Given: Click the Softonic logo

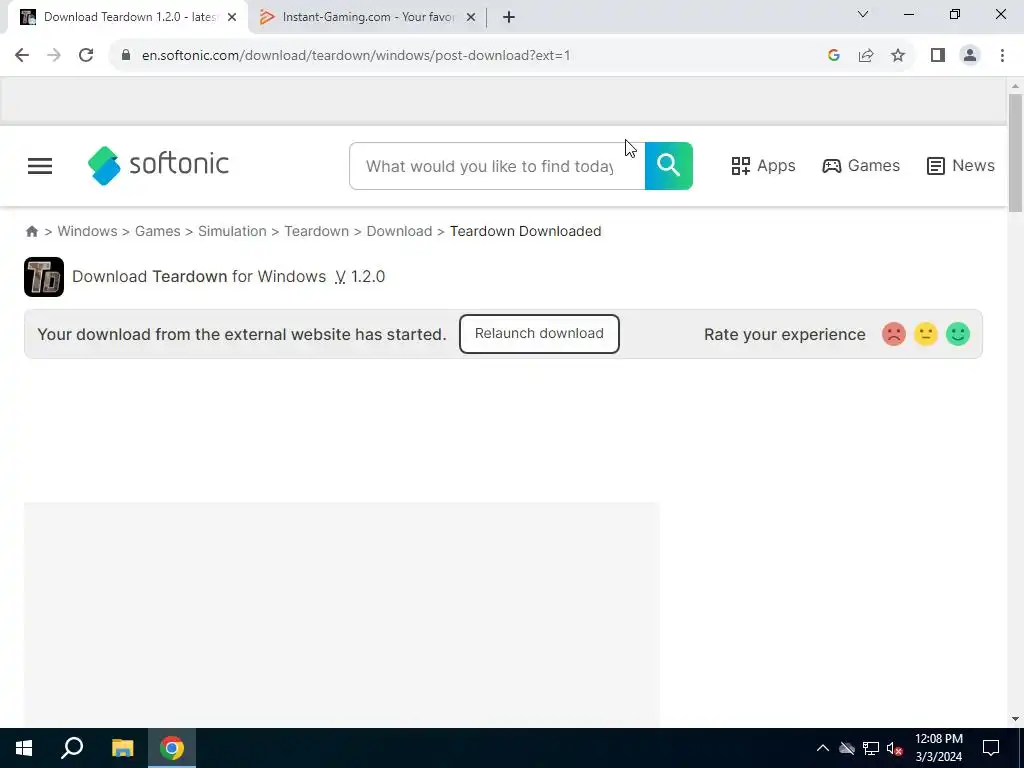Looking at the screenshot, I should coord(158,165).
